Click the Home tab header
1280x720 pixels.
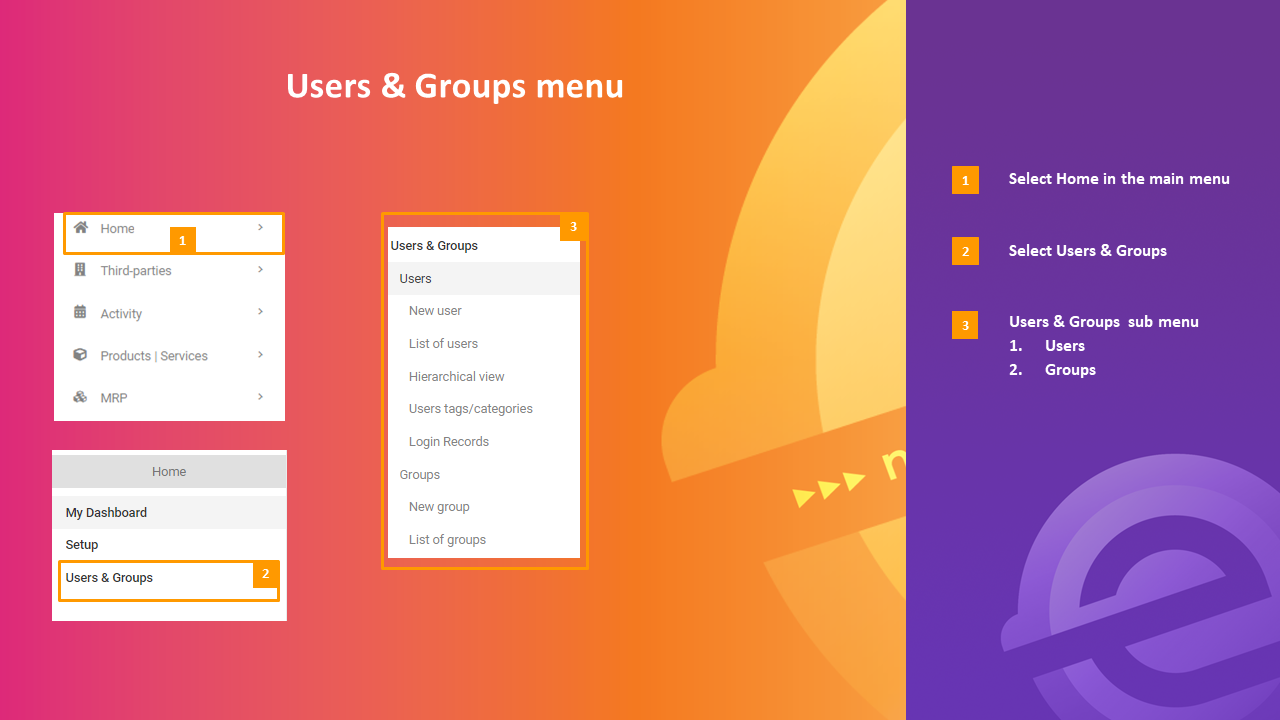(168, 471)
